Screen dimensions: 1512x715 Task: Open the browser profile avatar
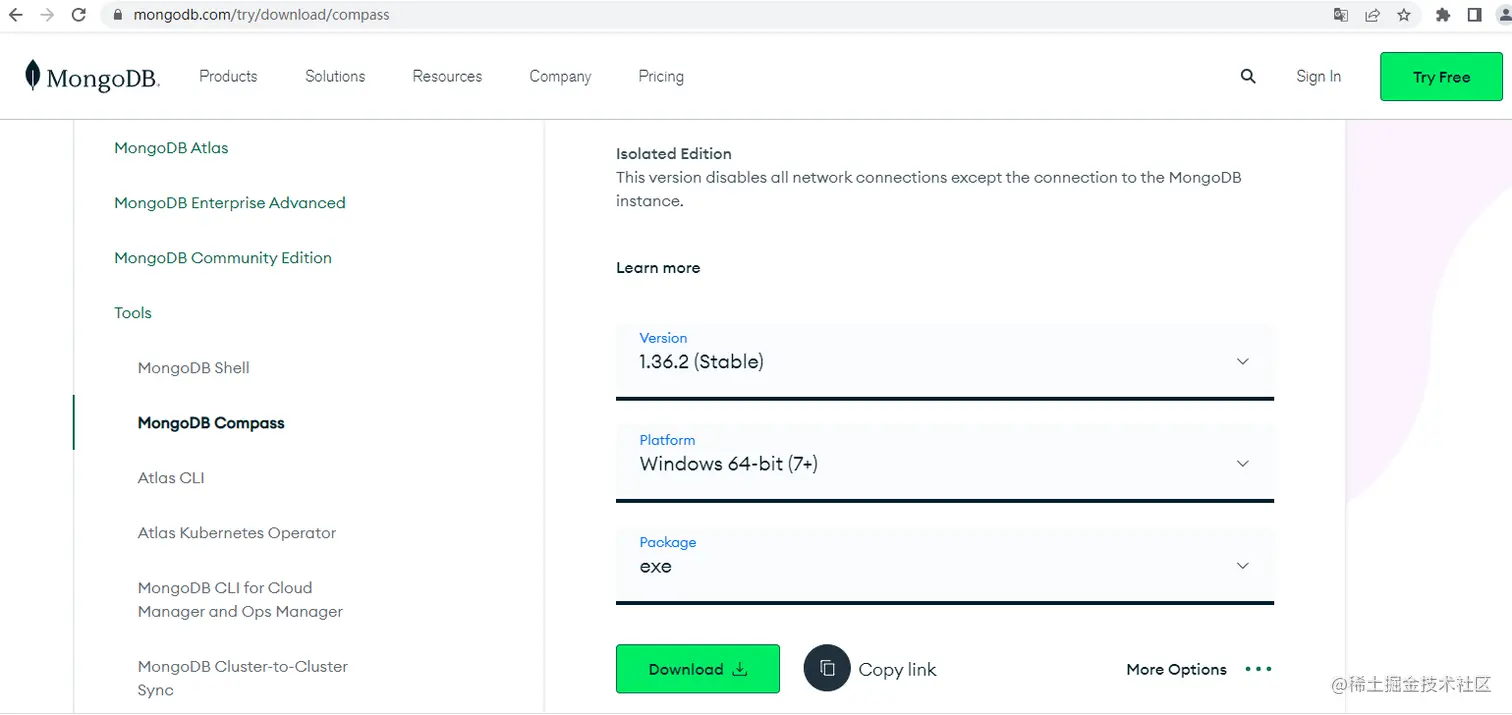1504,15
